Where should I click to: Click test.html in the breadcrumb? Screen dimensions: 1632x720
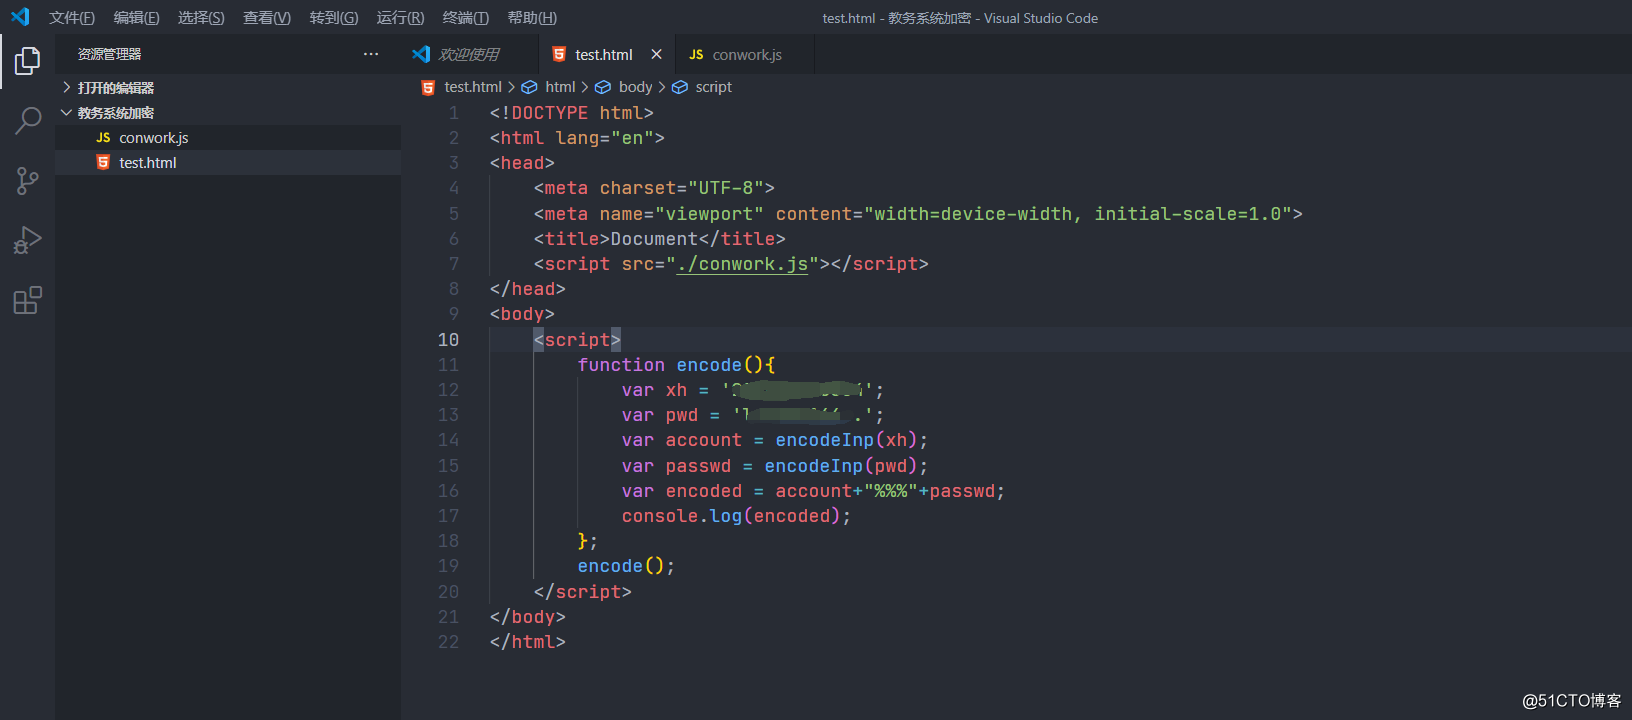(x=473, y=87)
